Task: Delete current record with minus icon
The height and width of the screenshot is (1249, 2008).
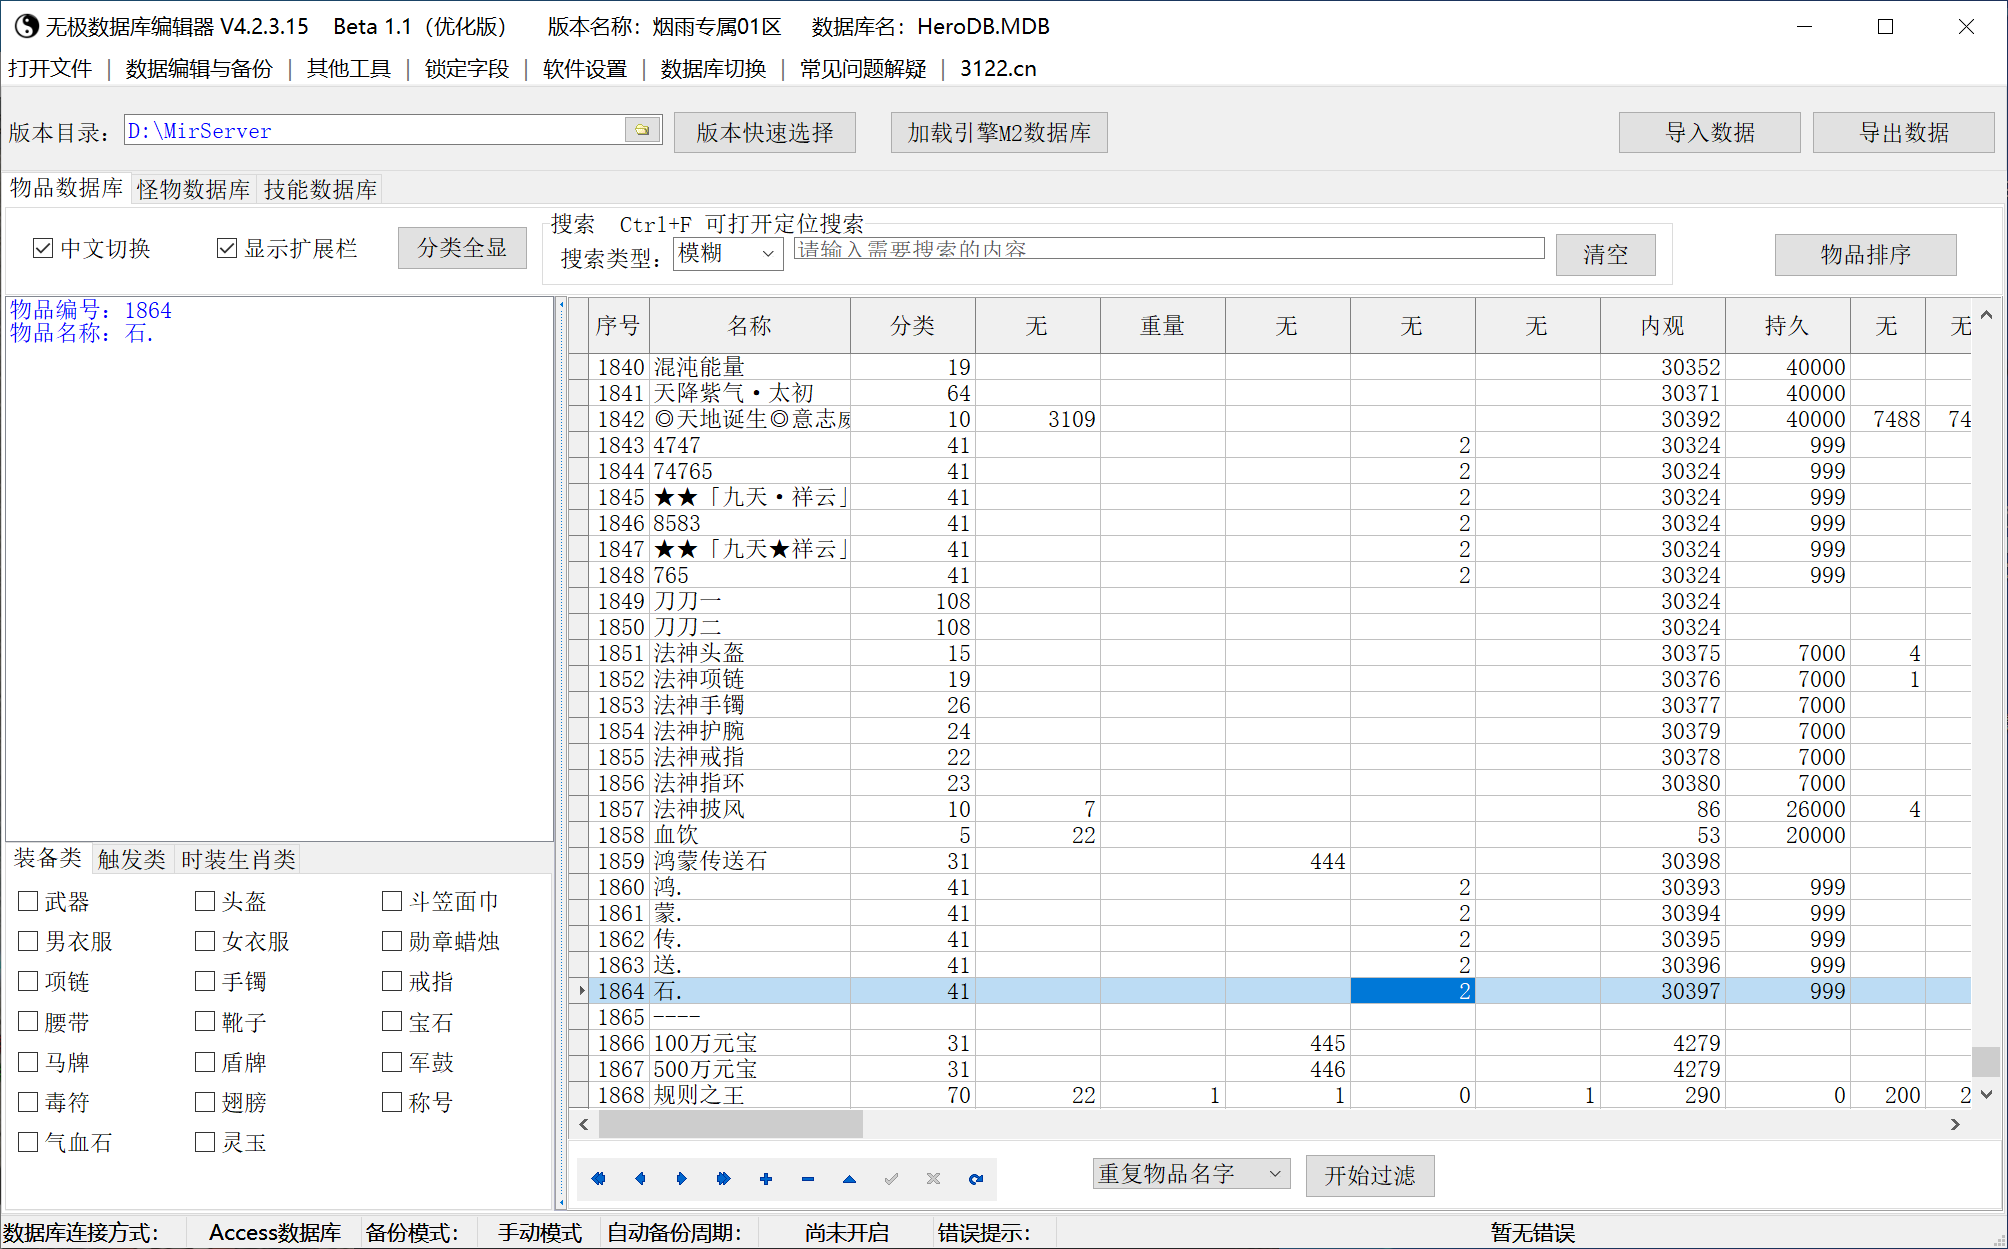Action: 808,1179
